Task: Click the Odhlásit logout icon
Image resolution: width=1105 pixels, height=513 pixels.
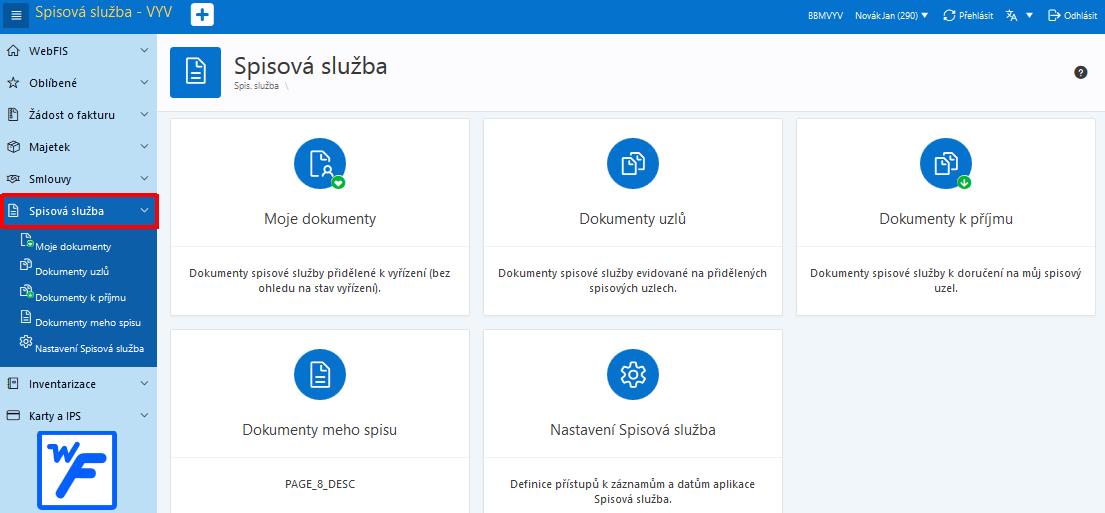Action: coord(1054,16)
